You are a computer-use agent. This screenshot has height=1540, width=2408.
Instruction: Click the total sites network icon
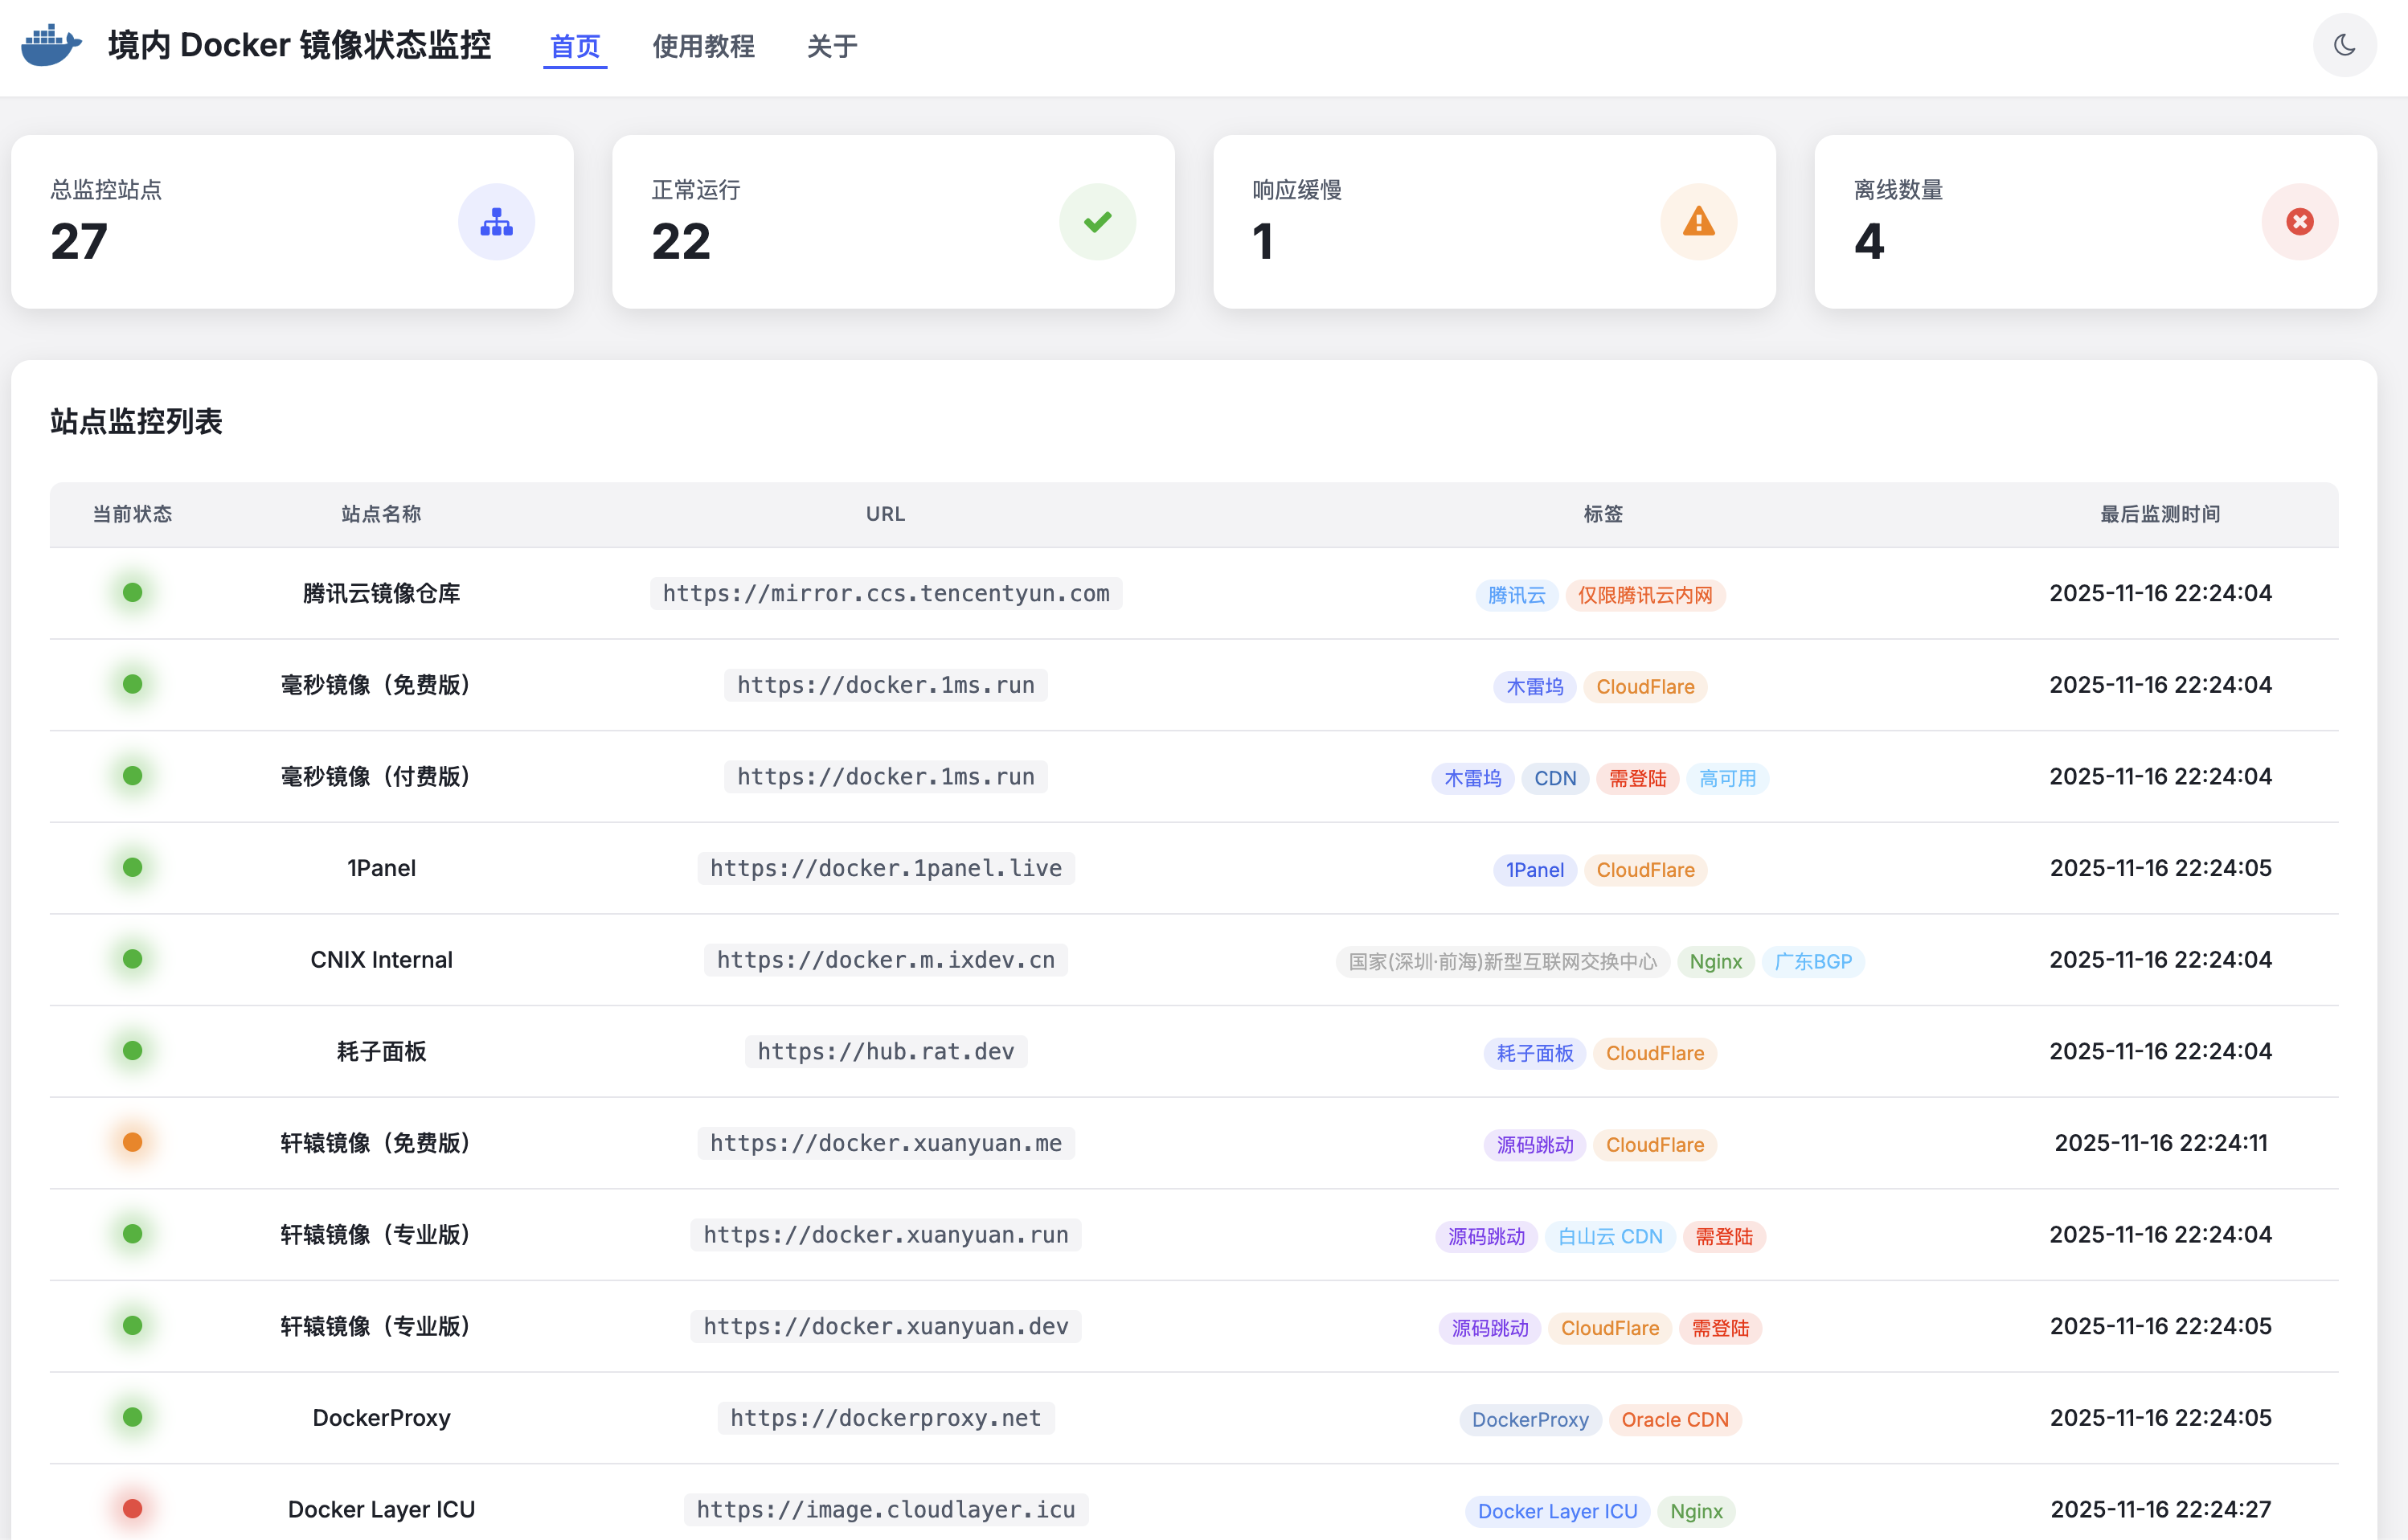[x=496, y=222]
